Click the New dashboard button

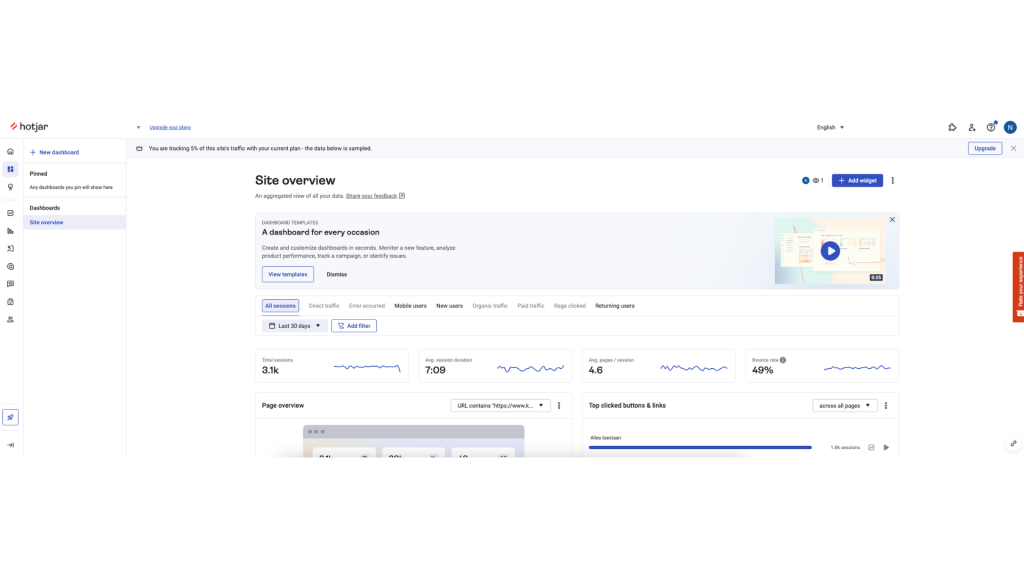point(54,152)
